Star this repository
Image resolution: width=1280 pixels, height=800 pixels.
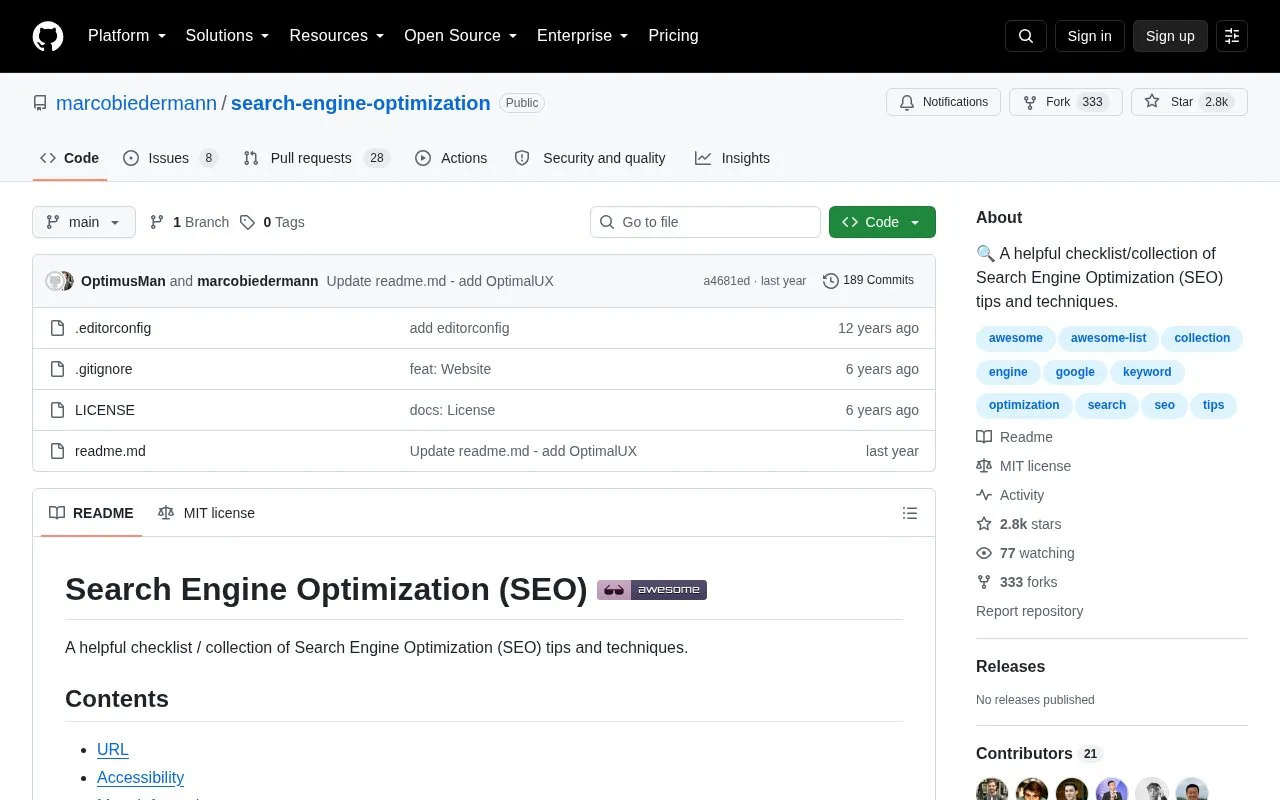pos(1189,102)
